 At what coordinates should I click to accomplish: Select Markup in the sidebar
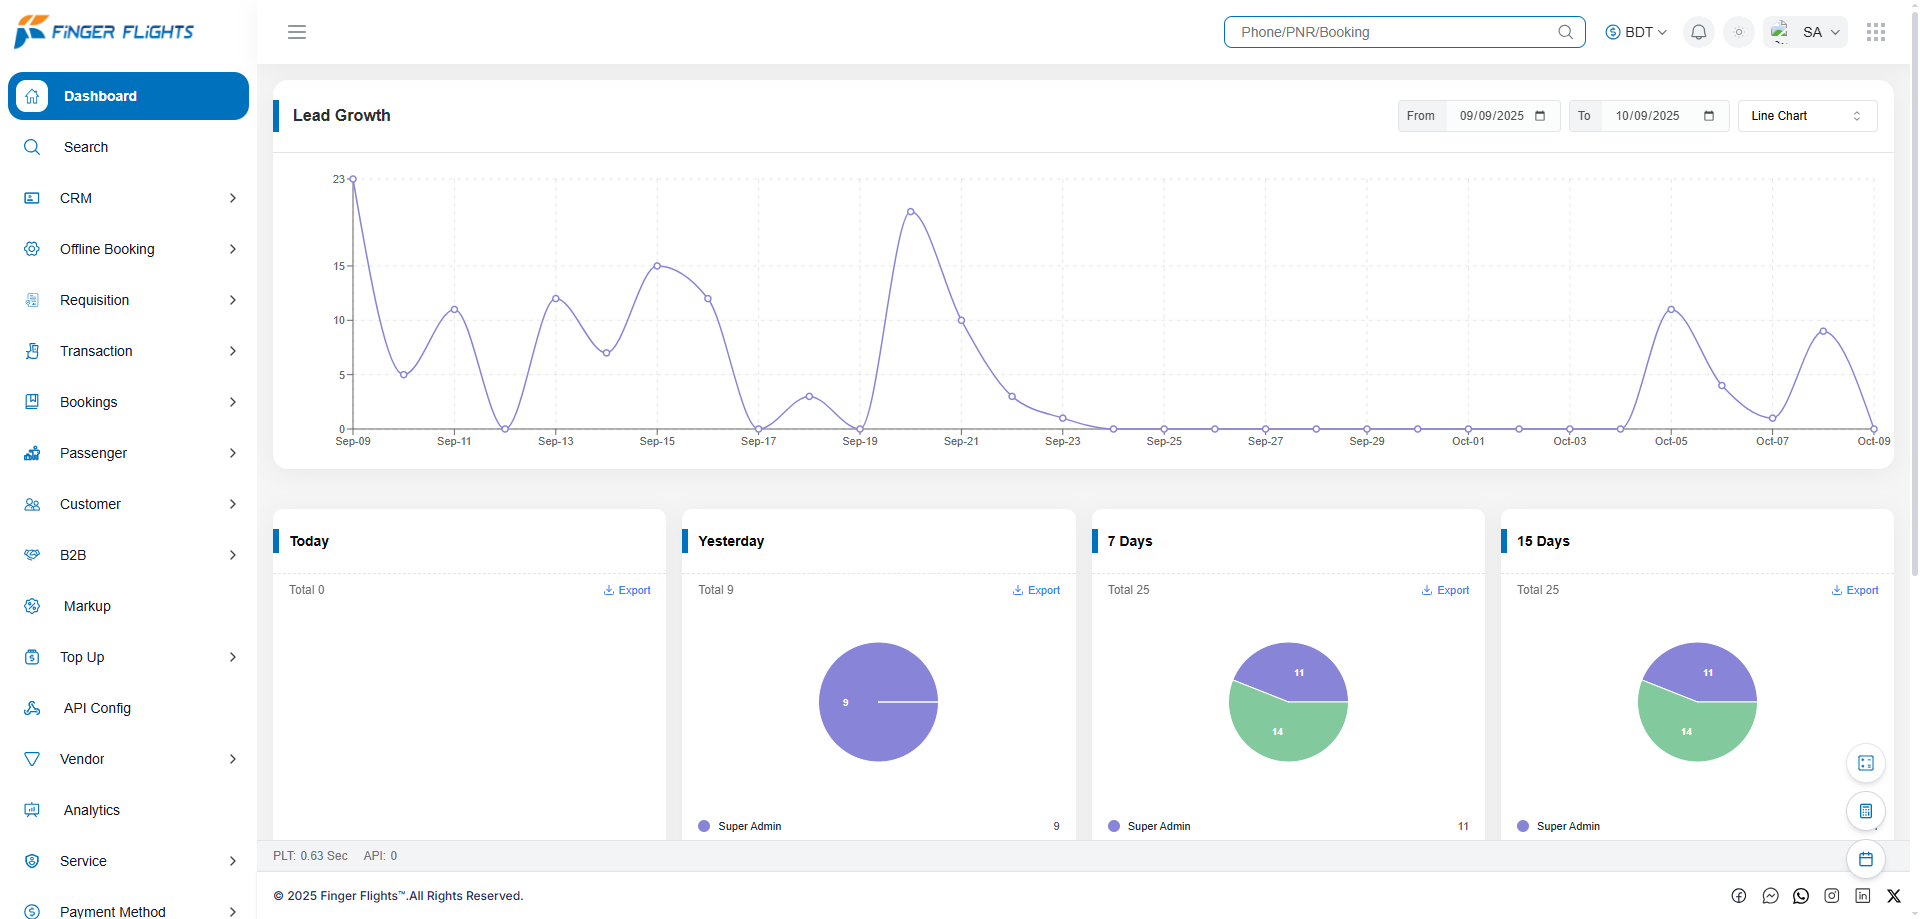[87, 606]
